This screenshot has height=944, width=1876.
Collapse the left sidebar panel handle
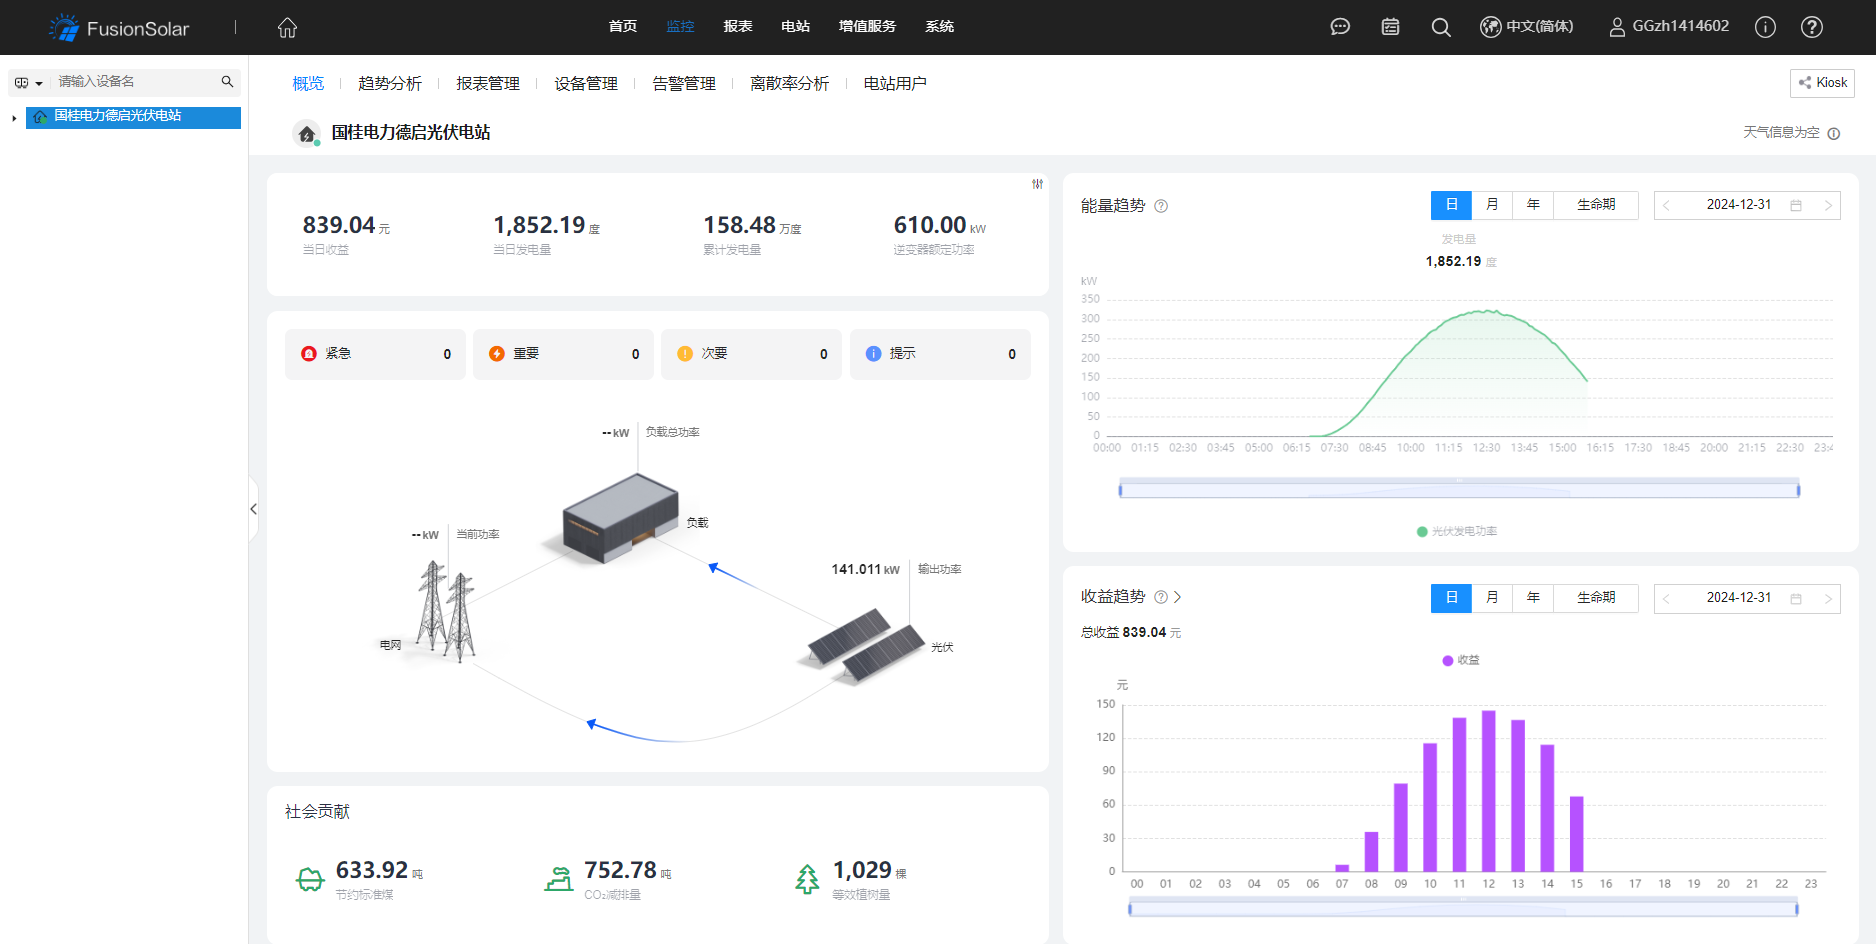(x=253, y=509)
